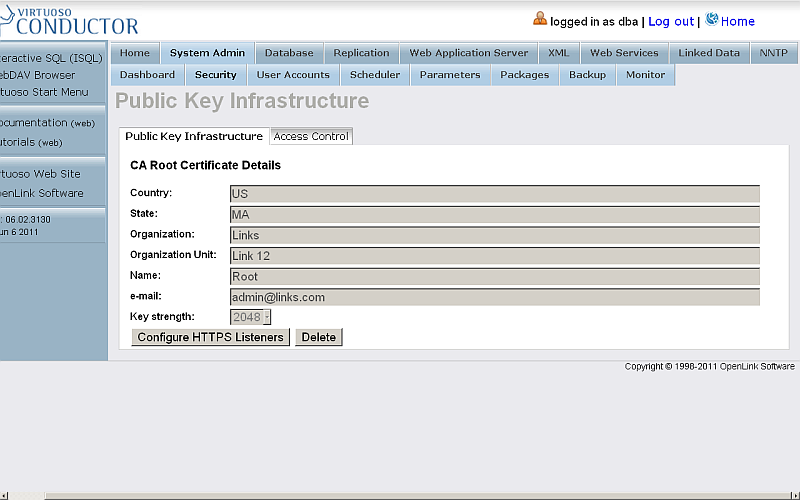Click the Virtuoso Conductor logo
The width and height of the screenshot is (800, 500).
(x=70, y=19)
